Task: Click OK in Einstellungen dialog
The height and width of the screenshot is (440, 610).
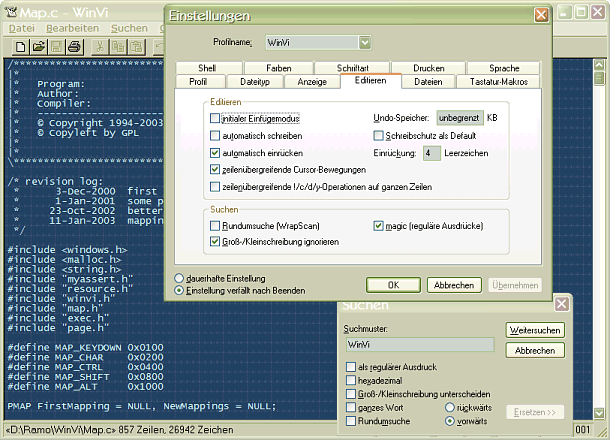Action: (393, 285)
